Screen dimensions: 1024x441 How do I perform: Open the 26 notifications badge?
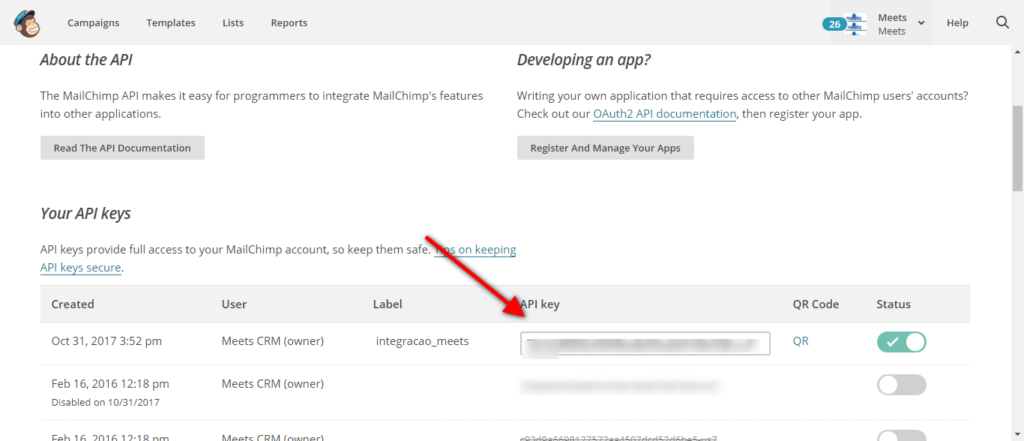click(834, 24)
